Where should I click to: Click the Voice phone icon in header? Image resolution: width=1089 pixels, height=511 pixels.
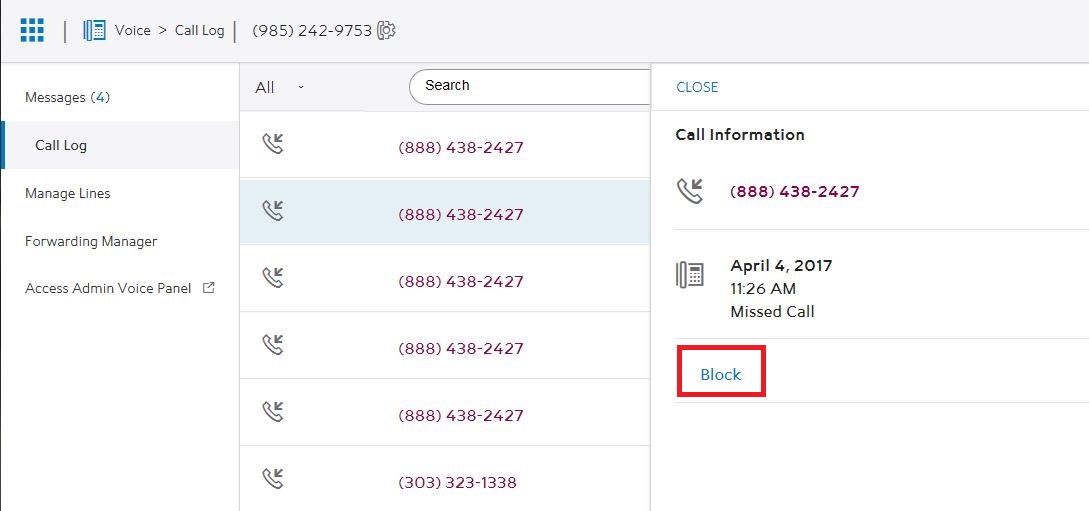[95, 30]
